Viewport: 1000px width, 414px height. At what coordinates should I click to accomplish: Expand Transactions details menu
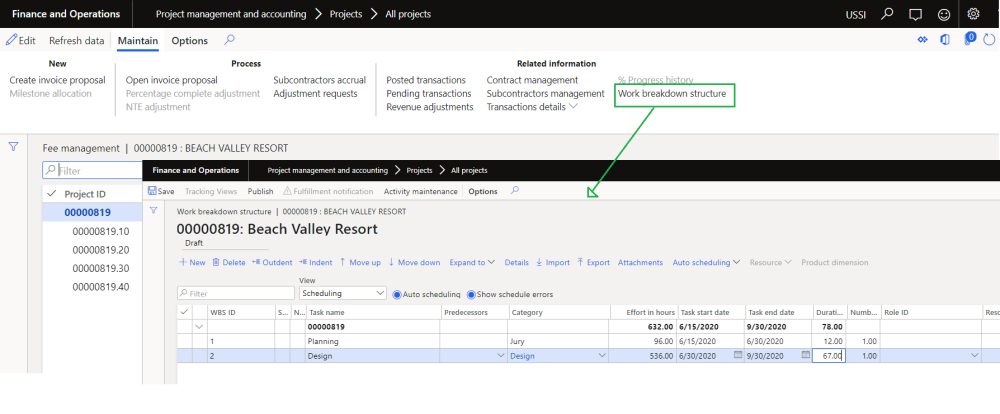point(533,107)
